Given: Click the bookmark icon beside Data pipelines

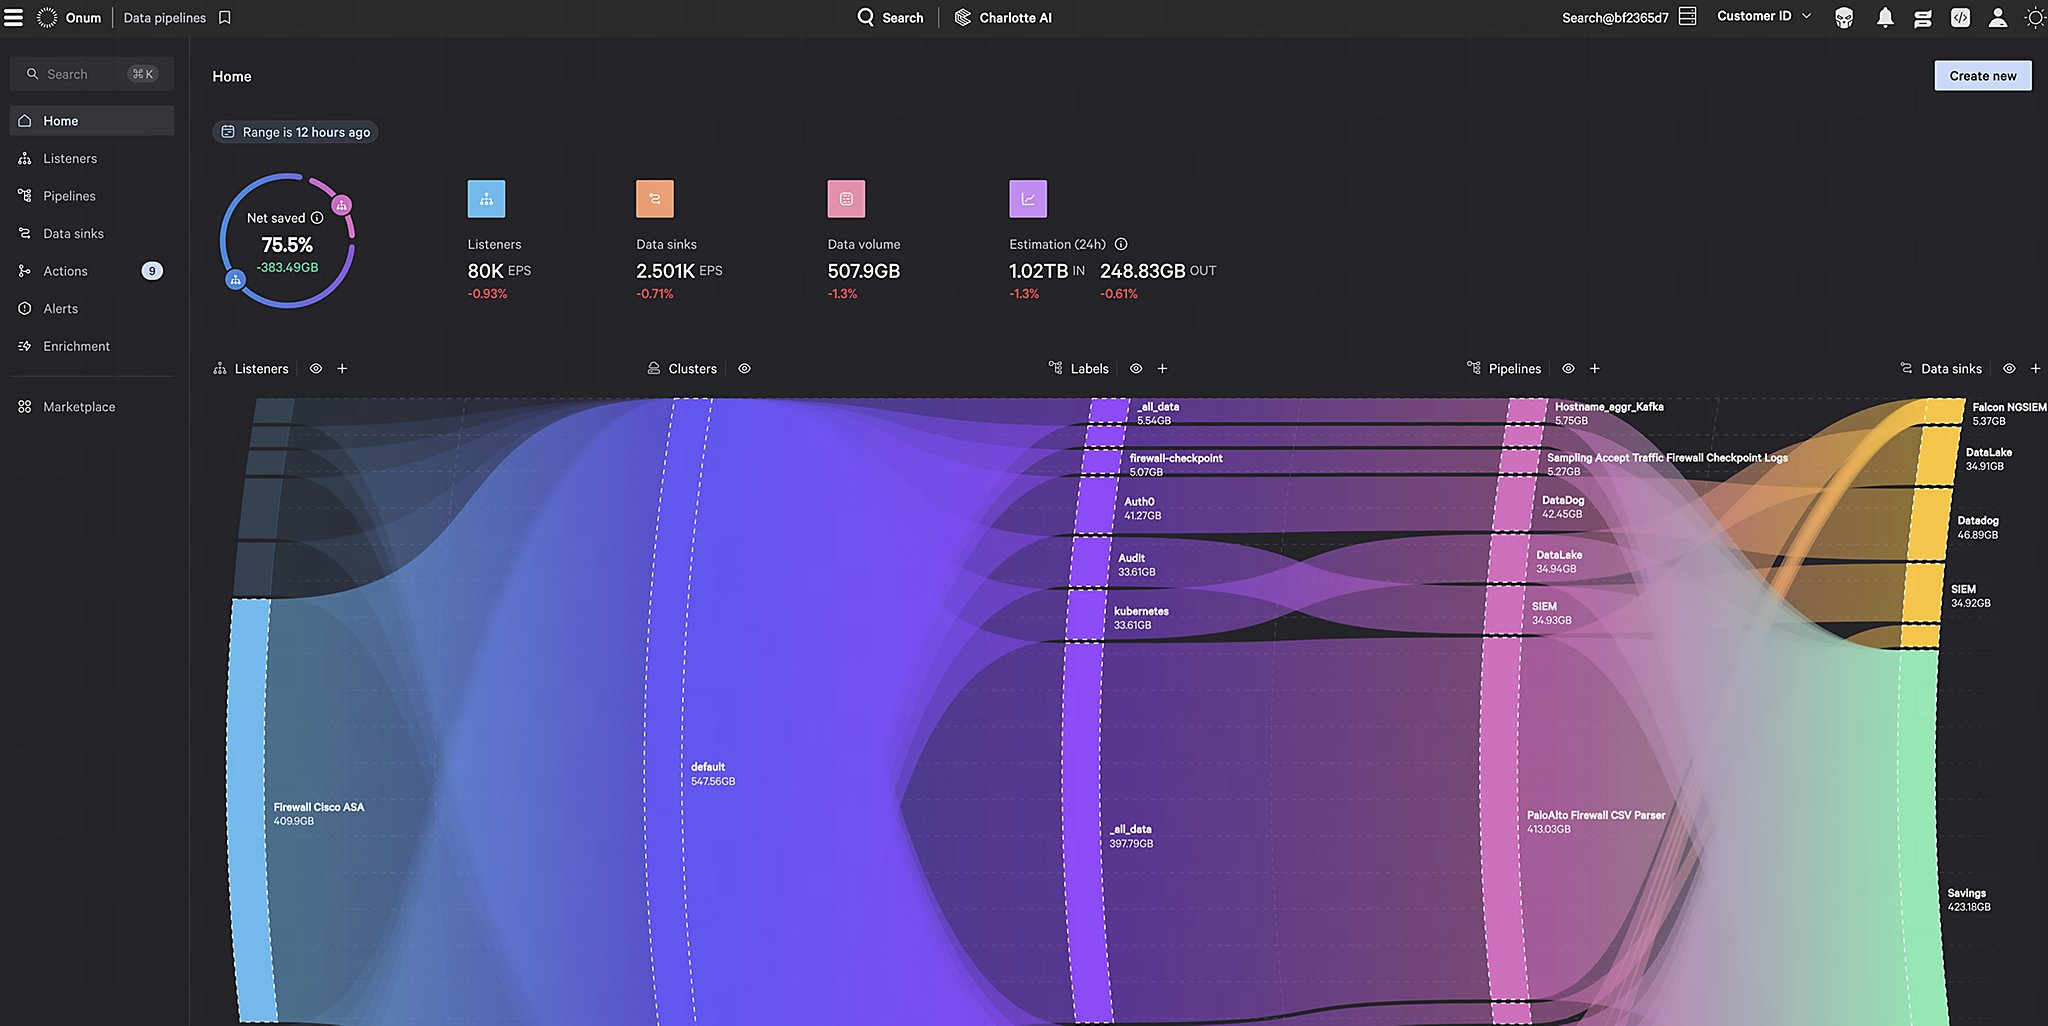Looking at the screenshot, I should [225, 18].
